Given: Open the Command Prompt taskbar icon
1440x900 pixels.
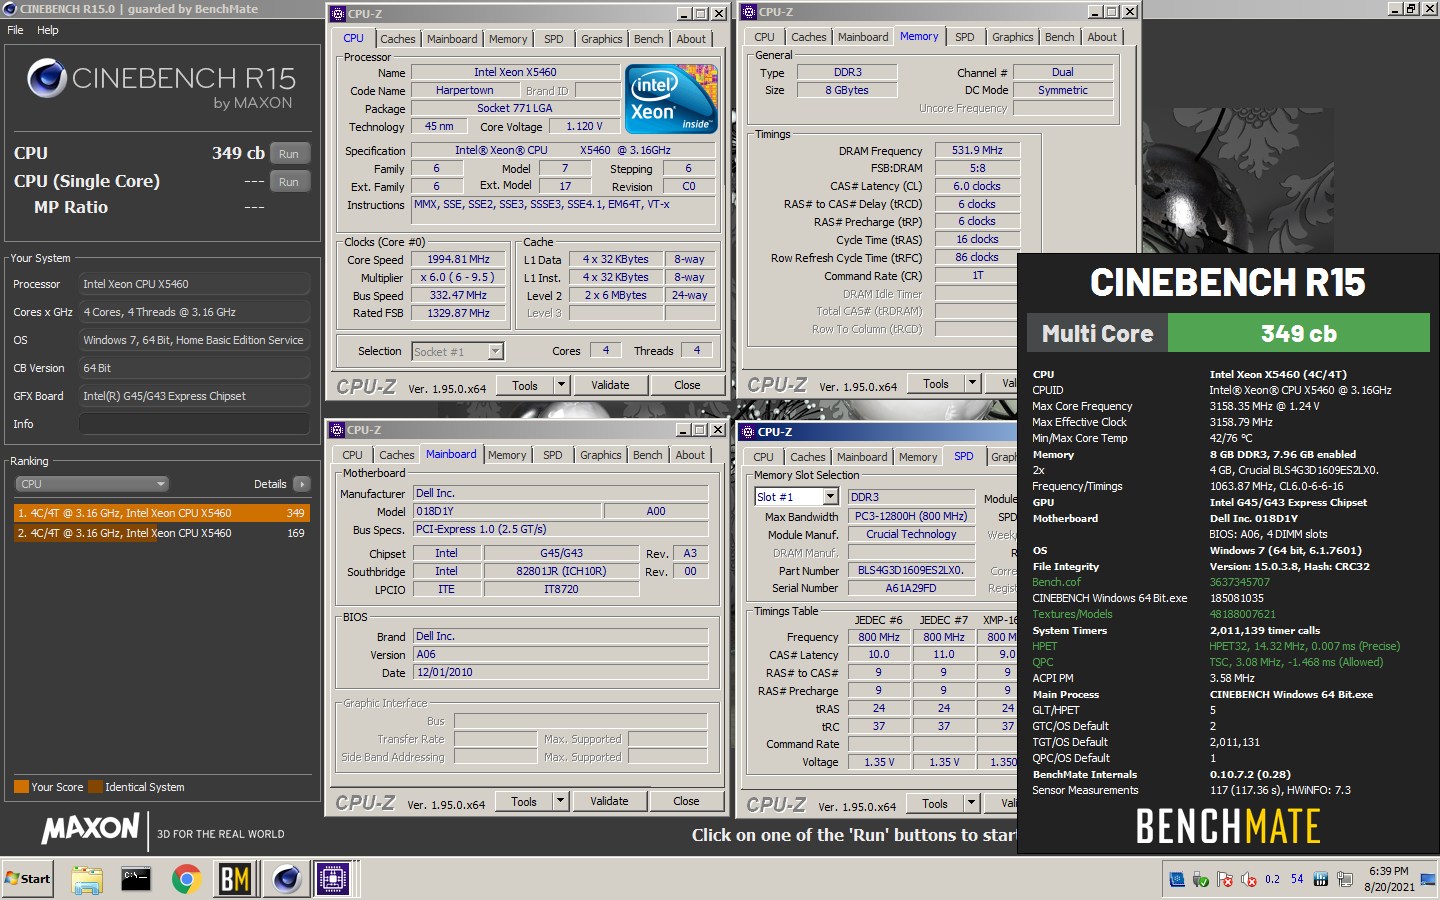Looking at the screenshot, I should click(x=135, y=879).
